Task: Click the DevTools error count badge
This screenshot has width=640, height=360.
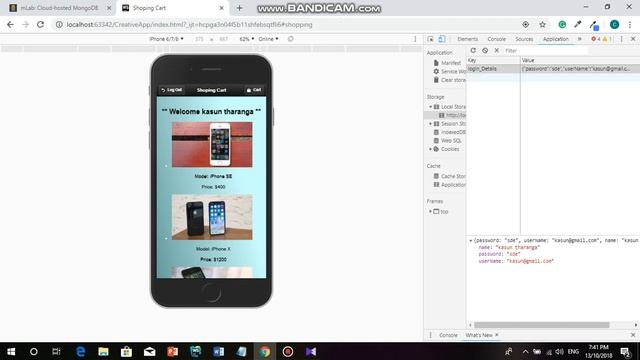Action: pyautogui.click(x=596, y=39)
